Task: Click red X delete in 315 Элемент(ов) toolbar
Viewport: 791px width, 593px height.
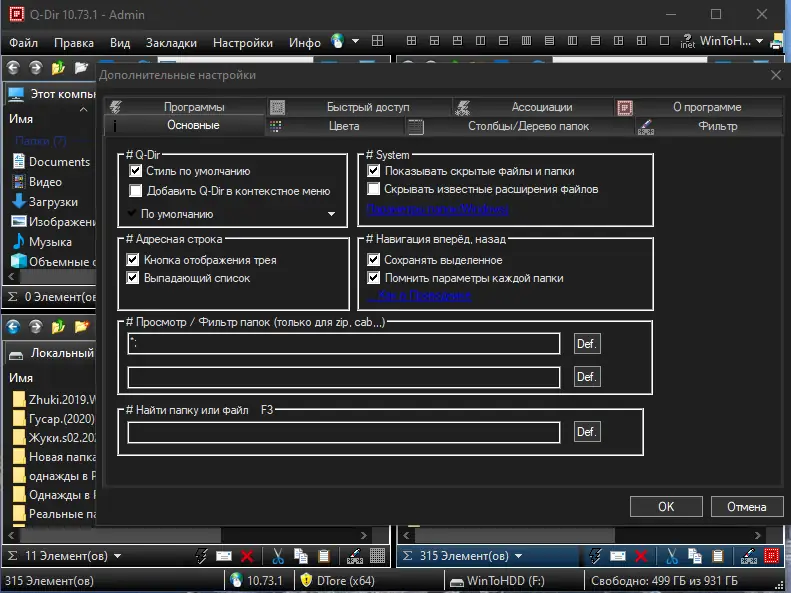Action: tap(641, 556)
